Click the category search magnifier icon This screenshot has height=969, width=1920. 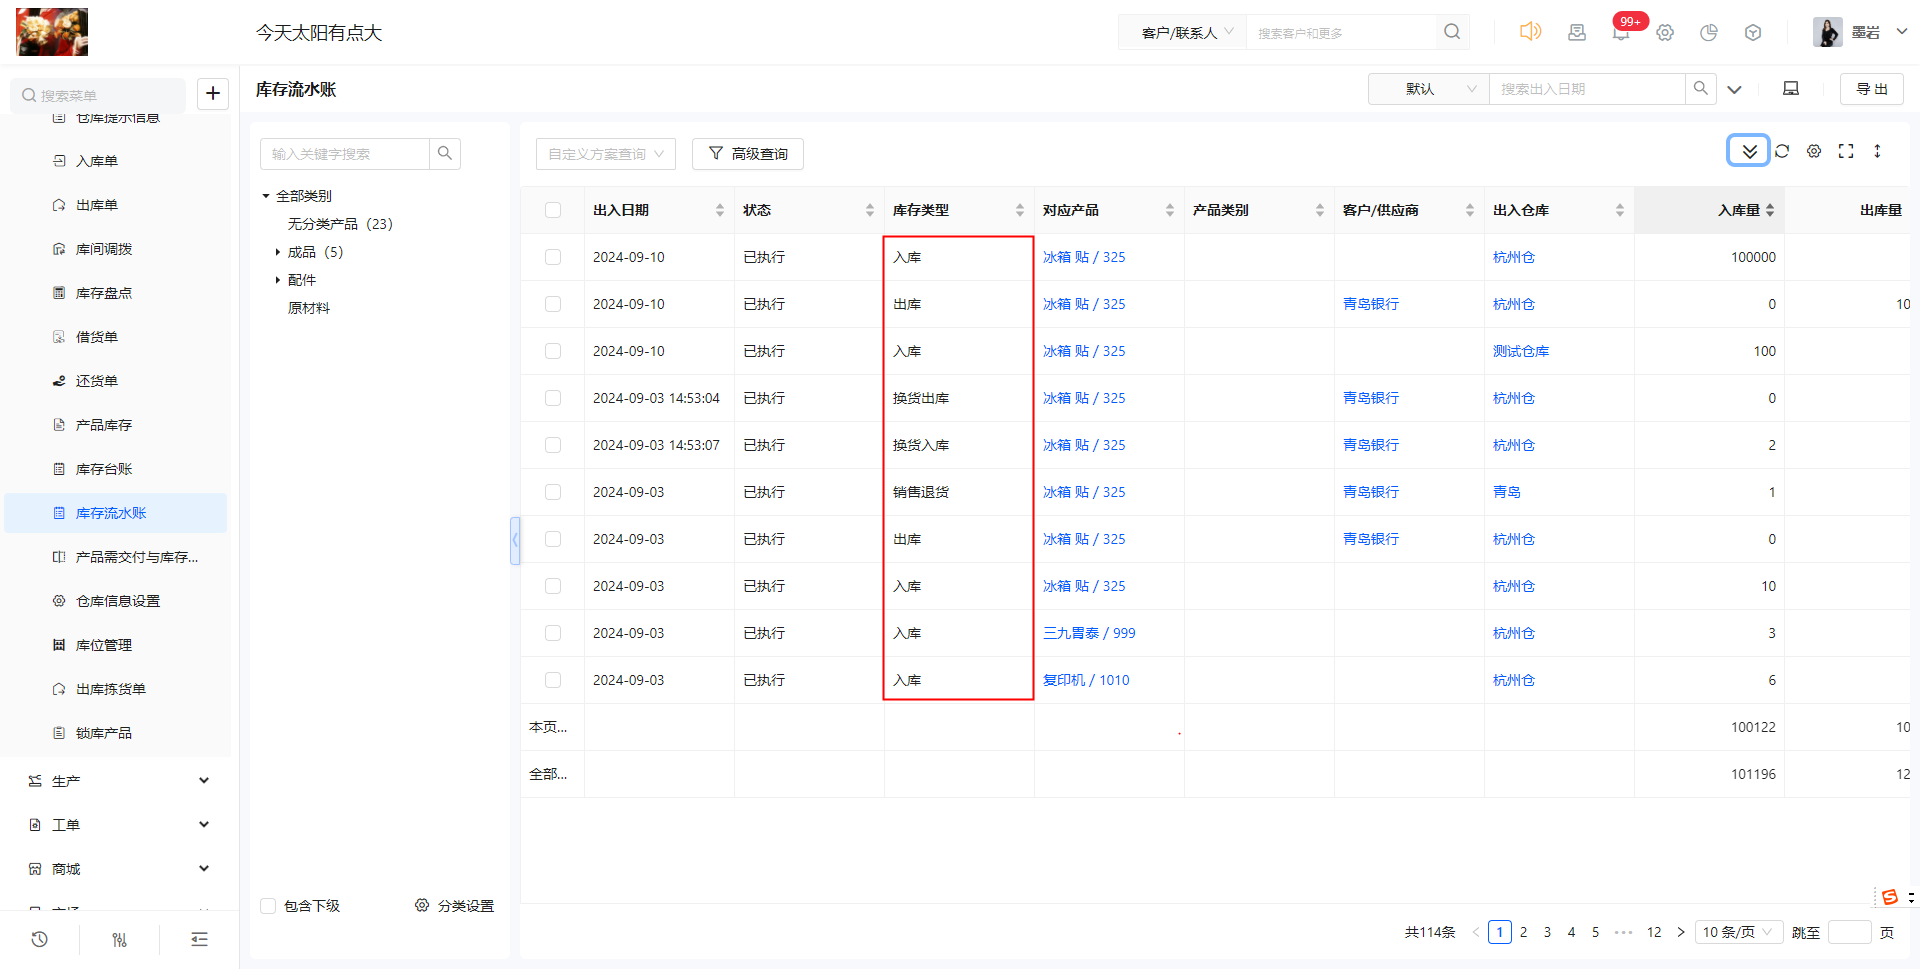pos(445,153)
